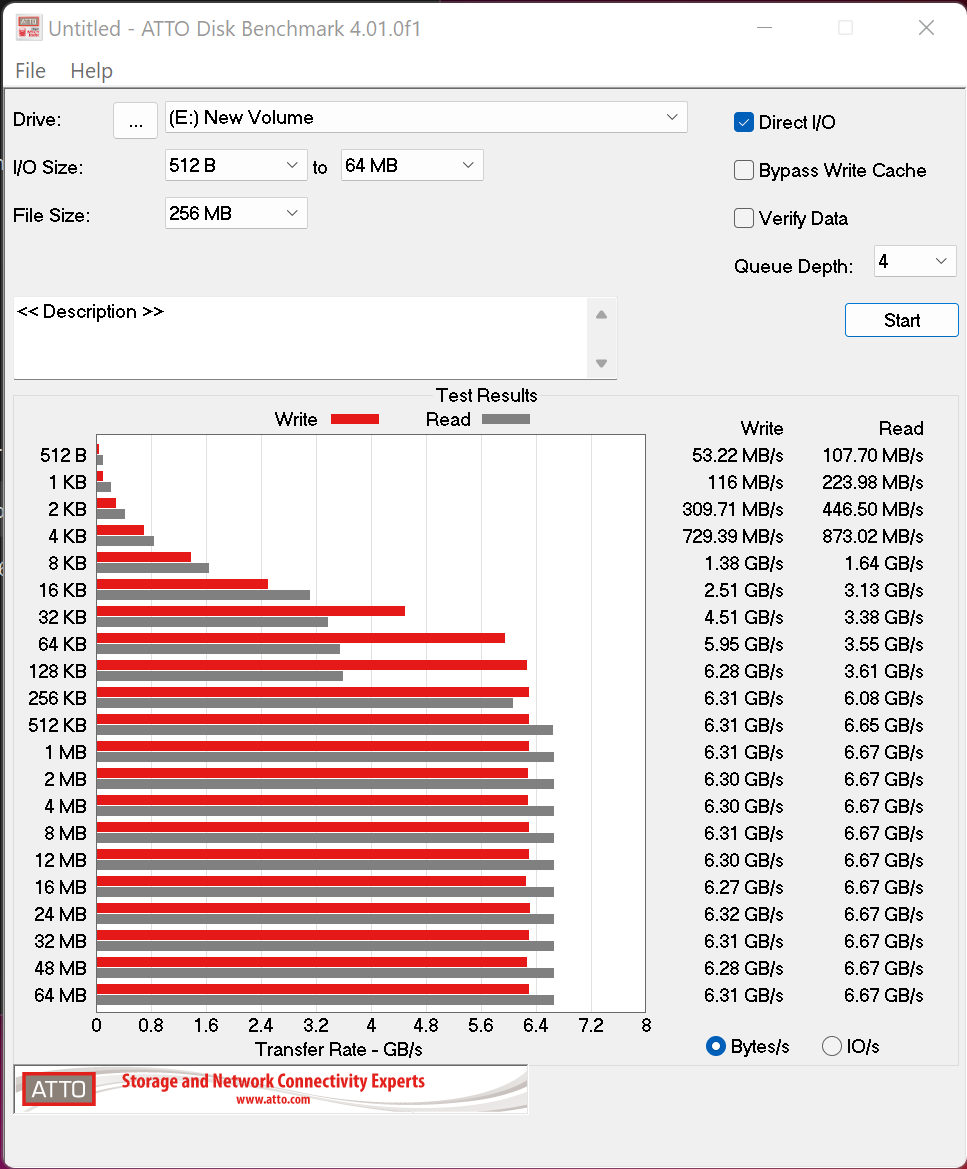
Task: Minimize the ATTO Disk Benchmark window
Action: 763,28
